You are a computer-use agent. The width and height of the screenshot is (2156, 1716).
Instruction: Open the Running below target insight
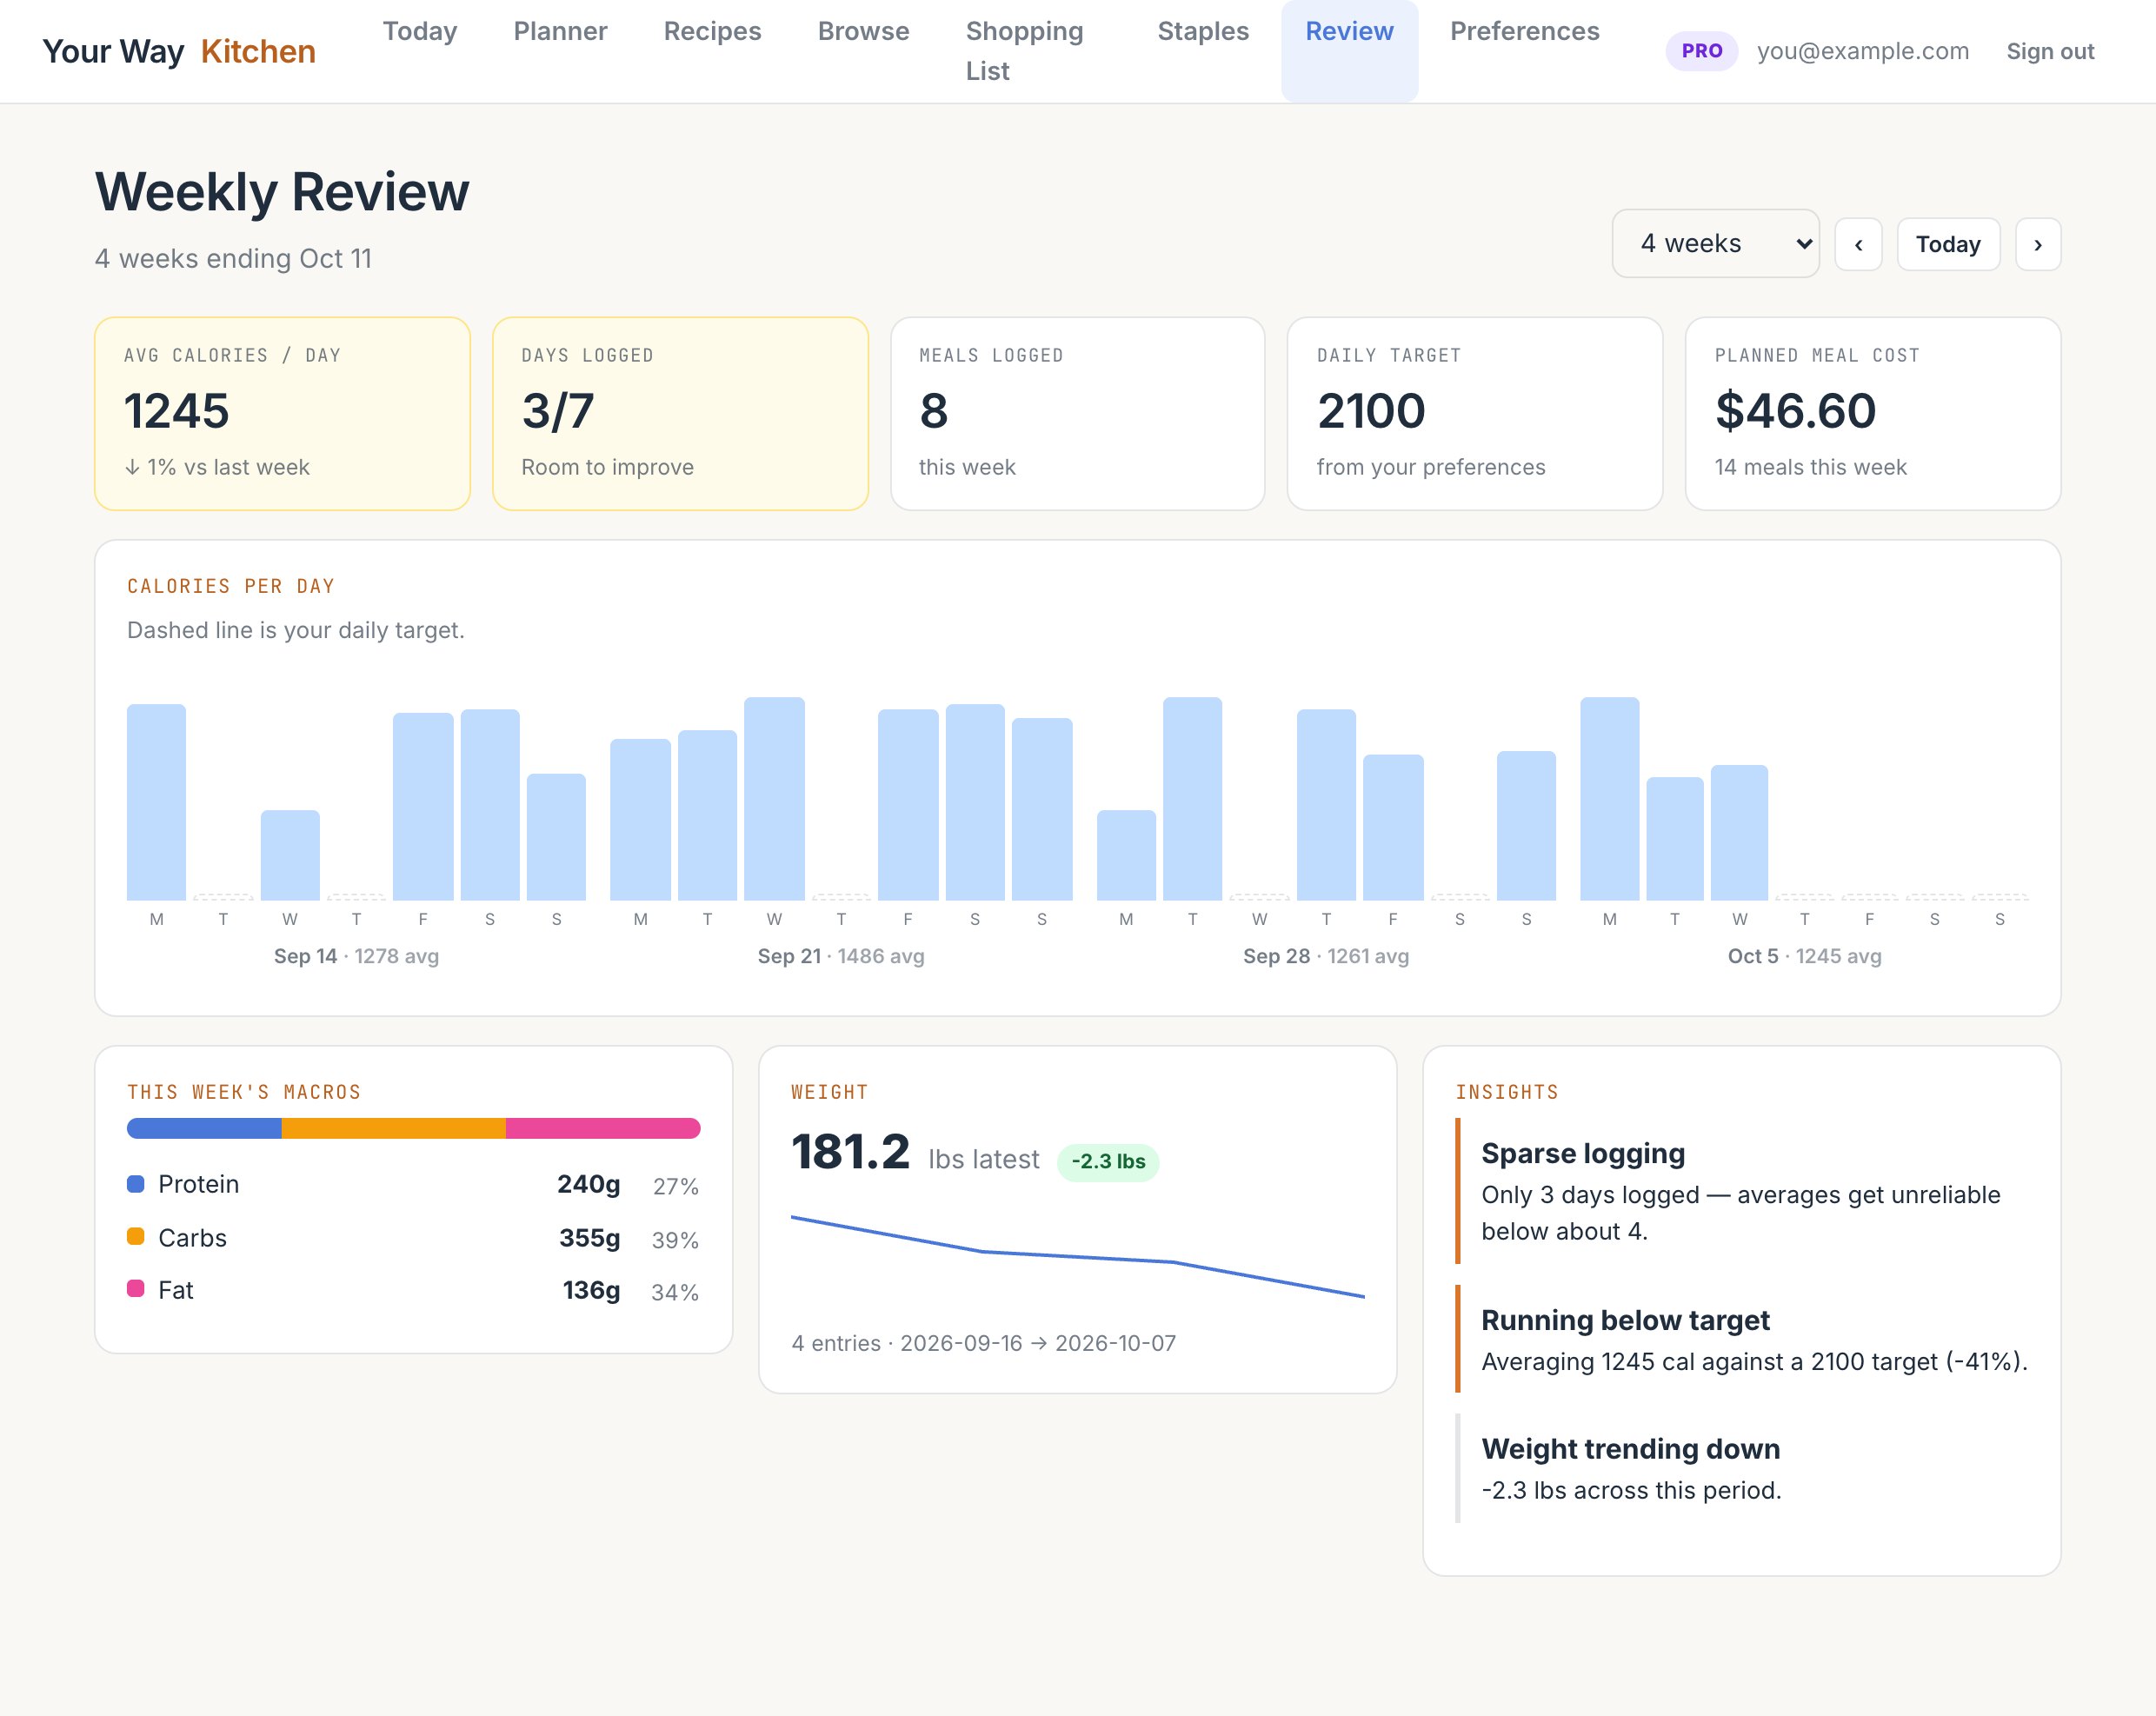(1741, 1339)
